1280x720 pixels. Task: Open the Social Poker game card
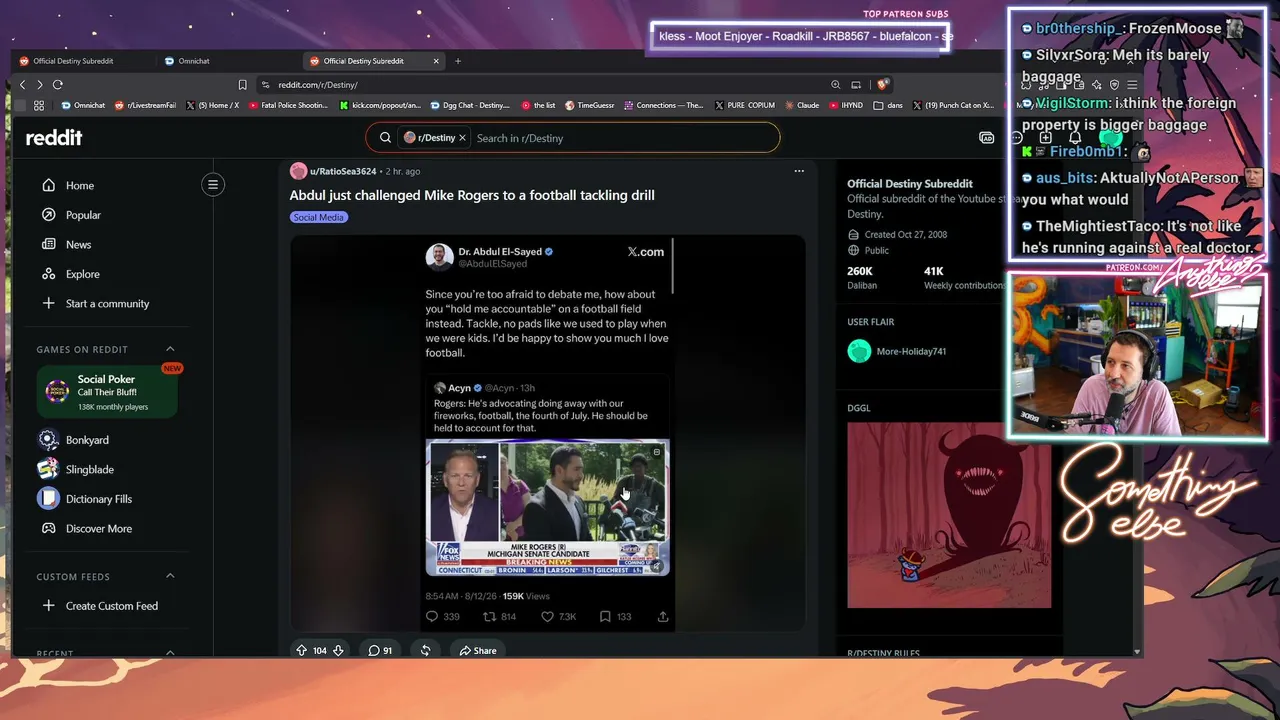pyautogui.click(x=107, y=392)
